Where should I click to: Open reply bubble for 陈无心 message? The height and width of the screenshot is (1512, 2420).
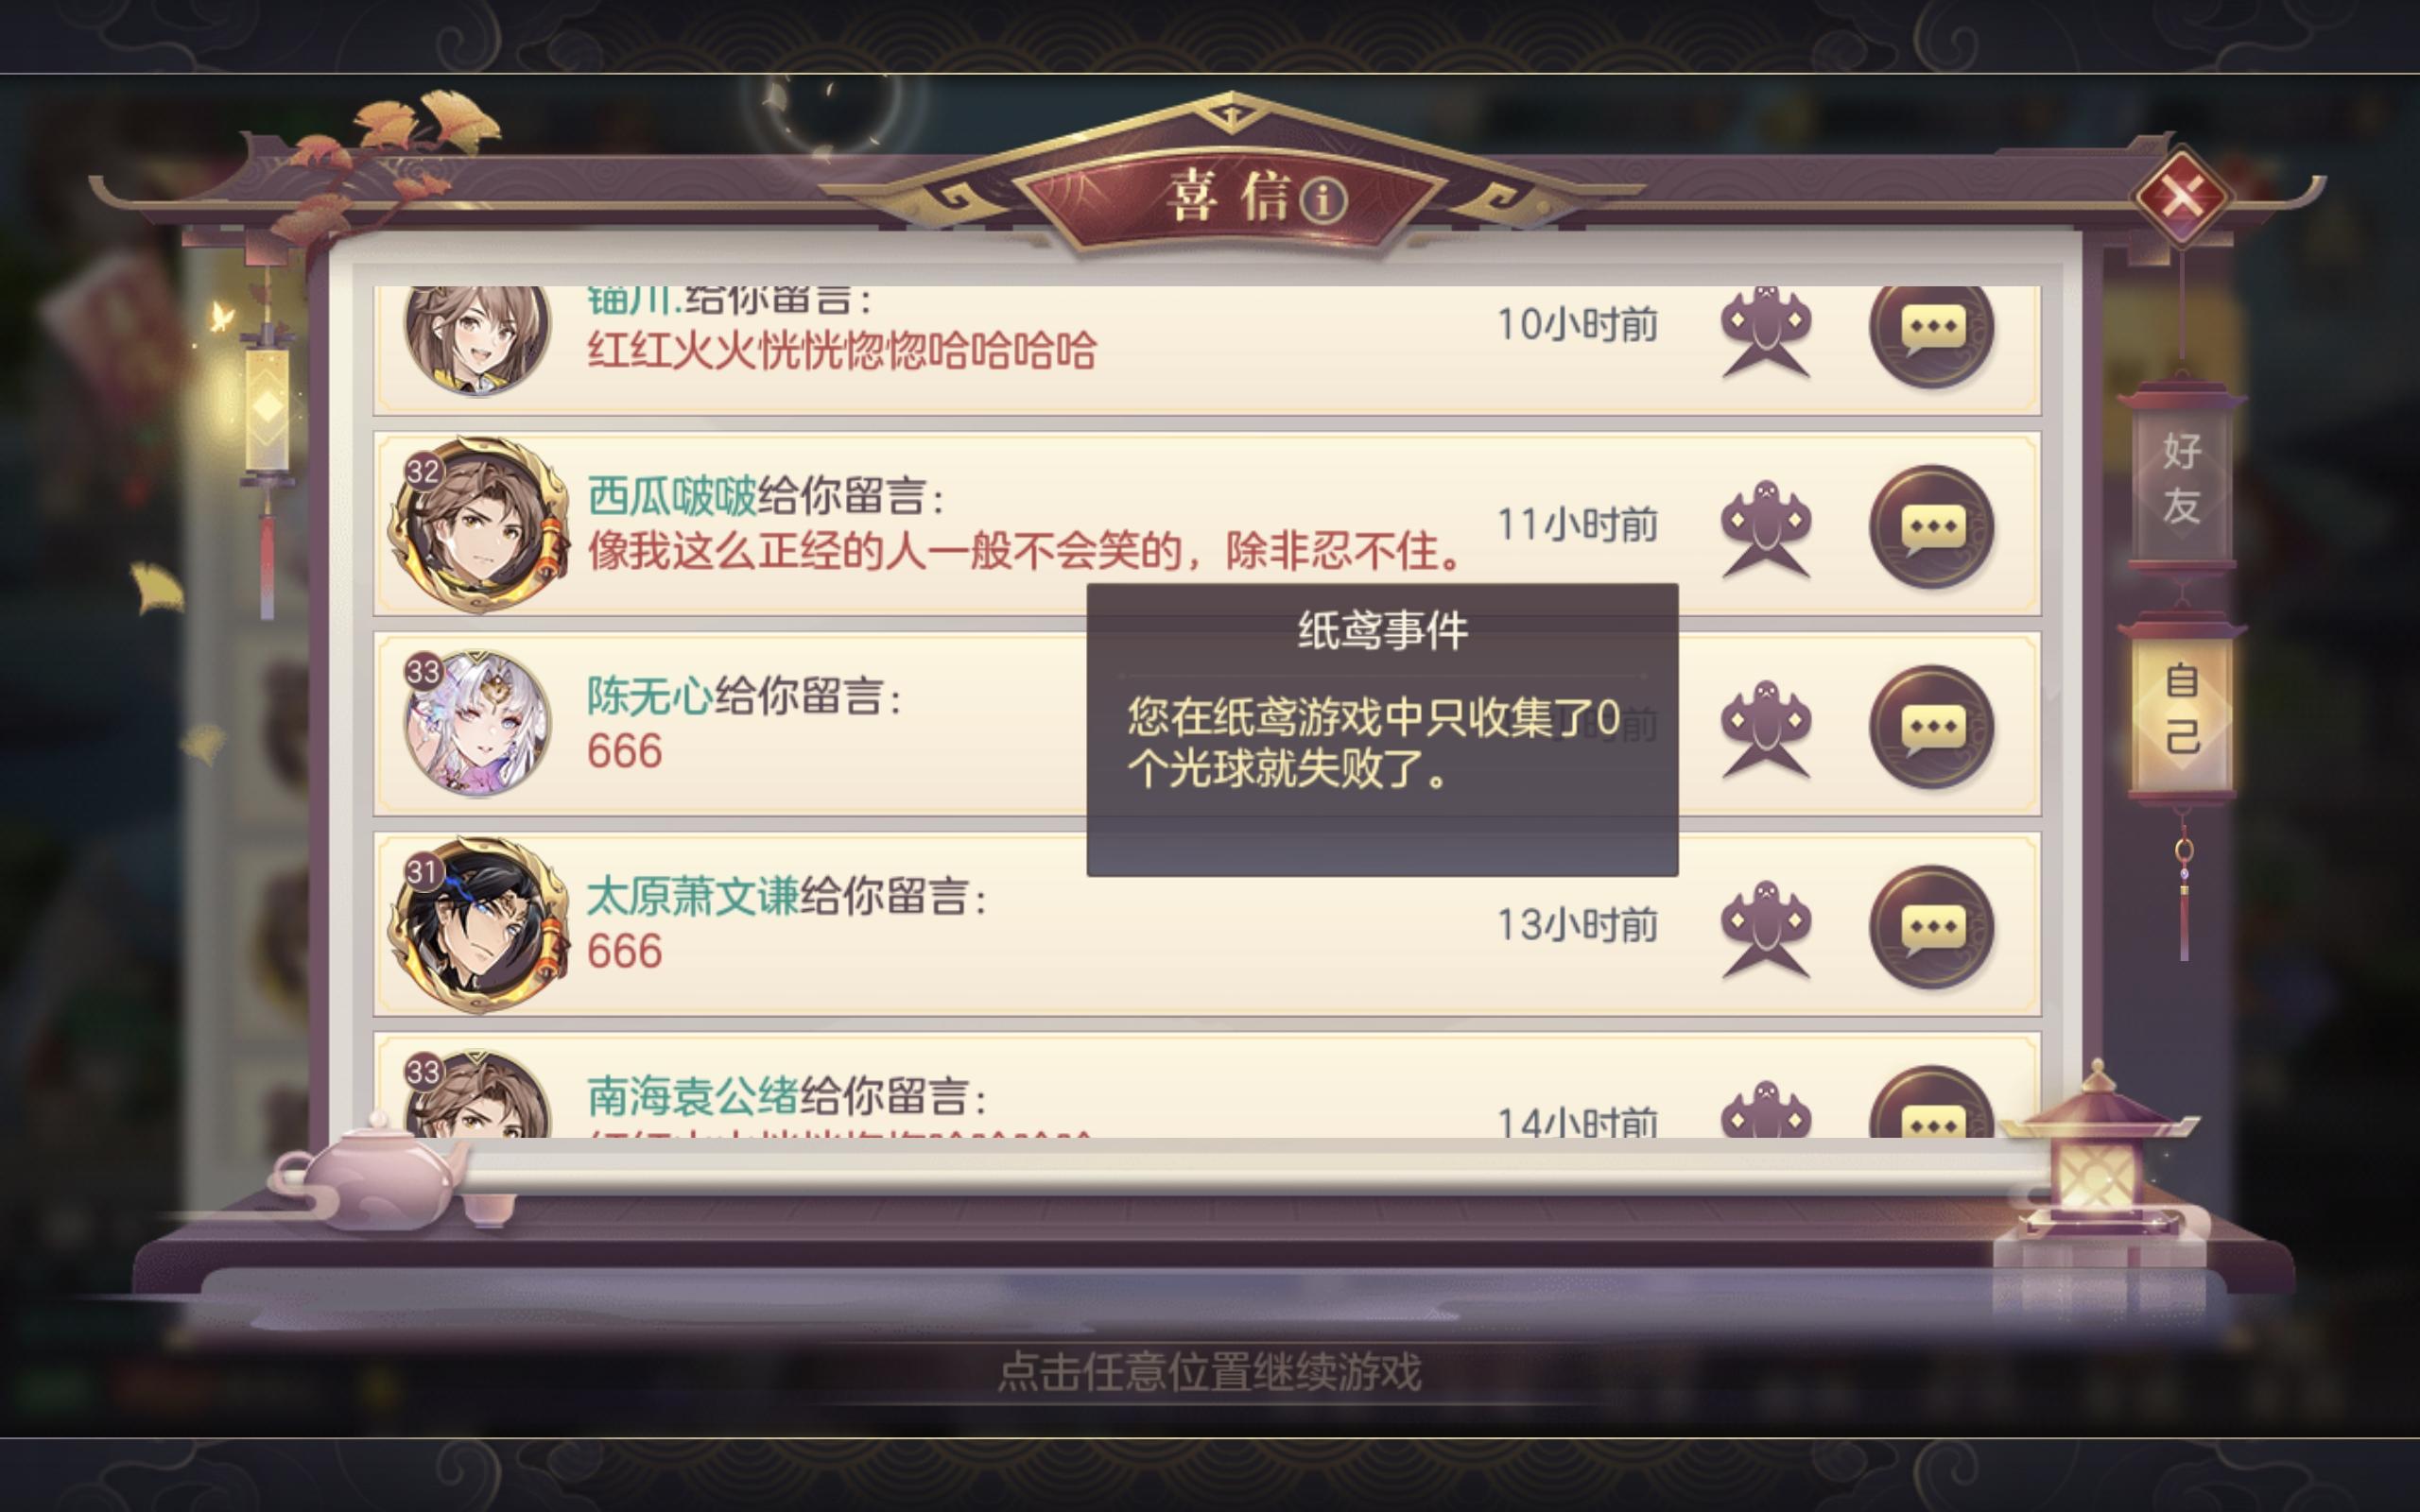pos(1932,727)
